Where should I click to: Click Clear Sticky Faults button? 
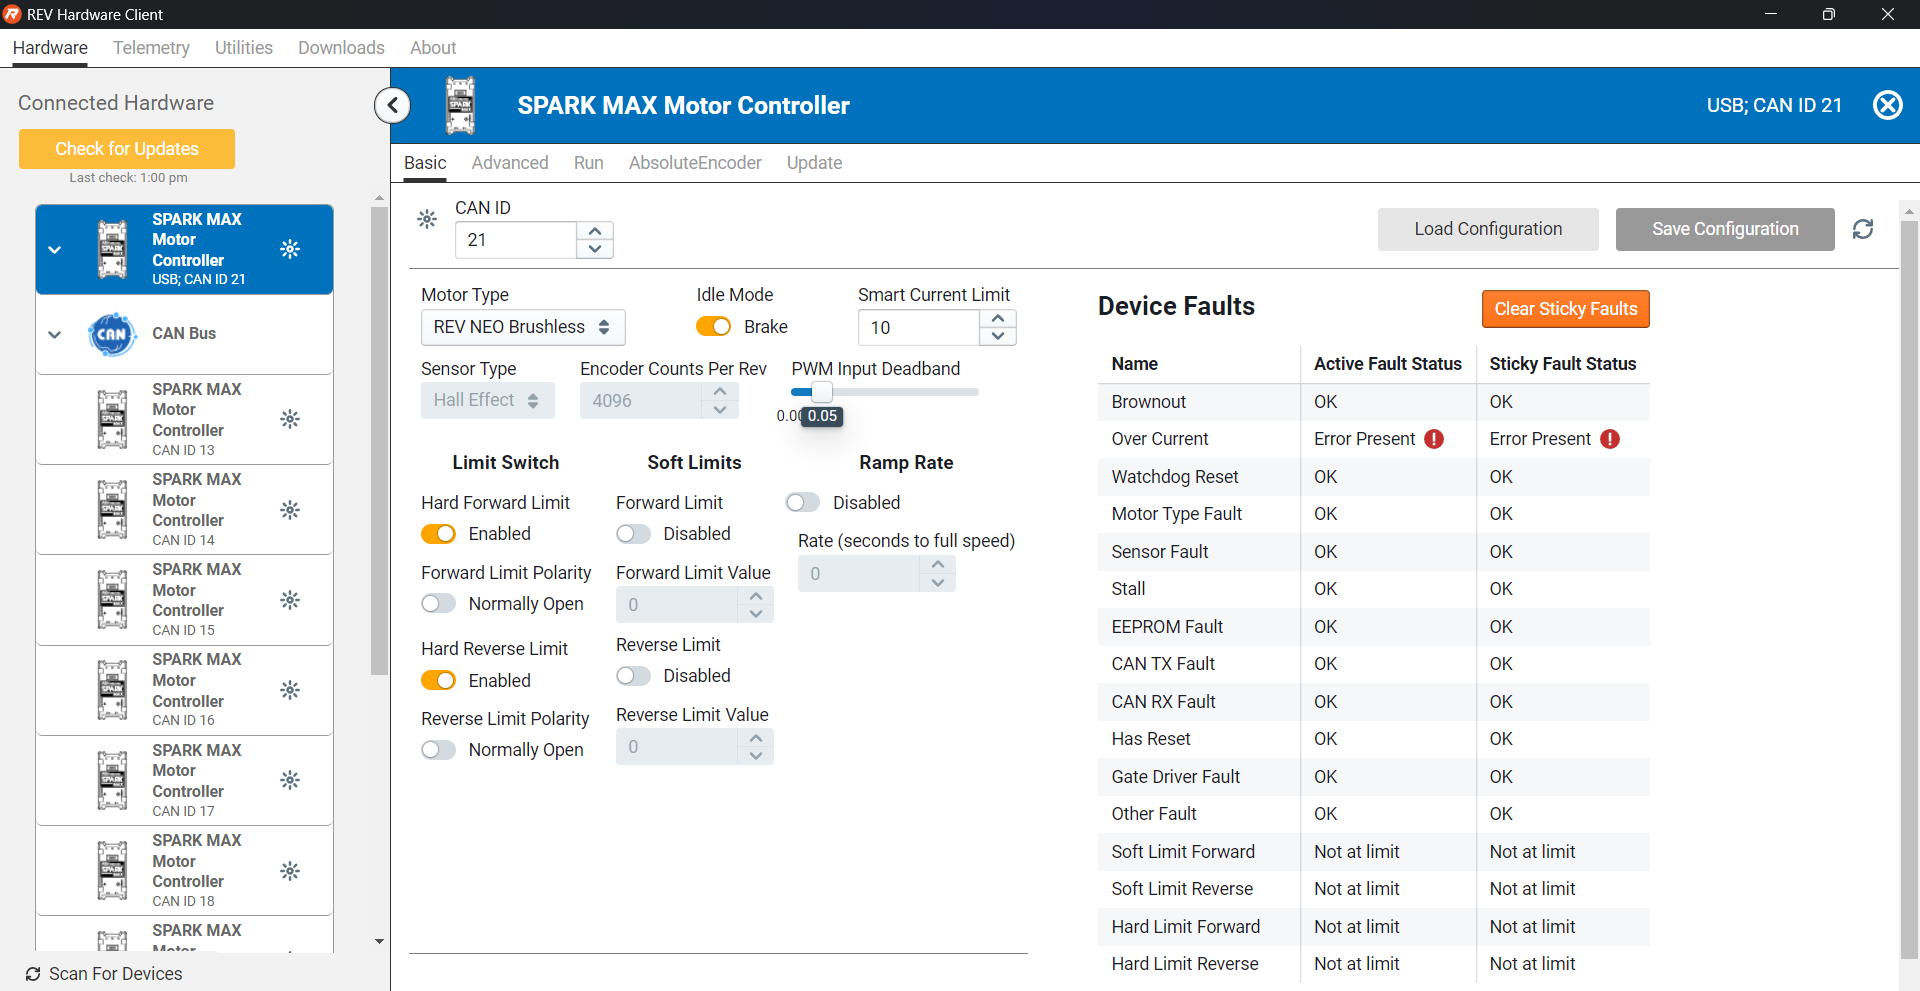(1566, 309)
